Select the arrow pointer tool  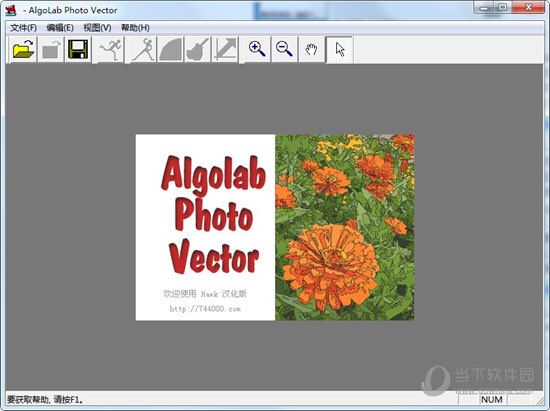(x=339, y=49)
